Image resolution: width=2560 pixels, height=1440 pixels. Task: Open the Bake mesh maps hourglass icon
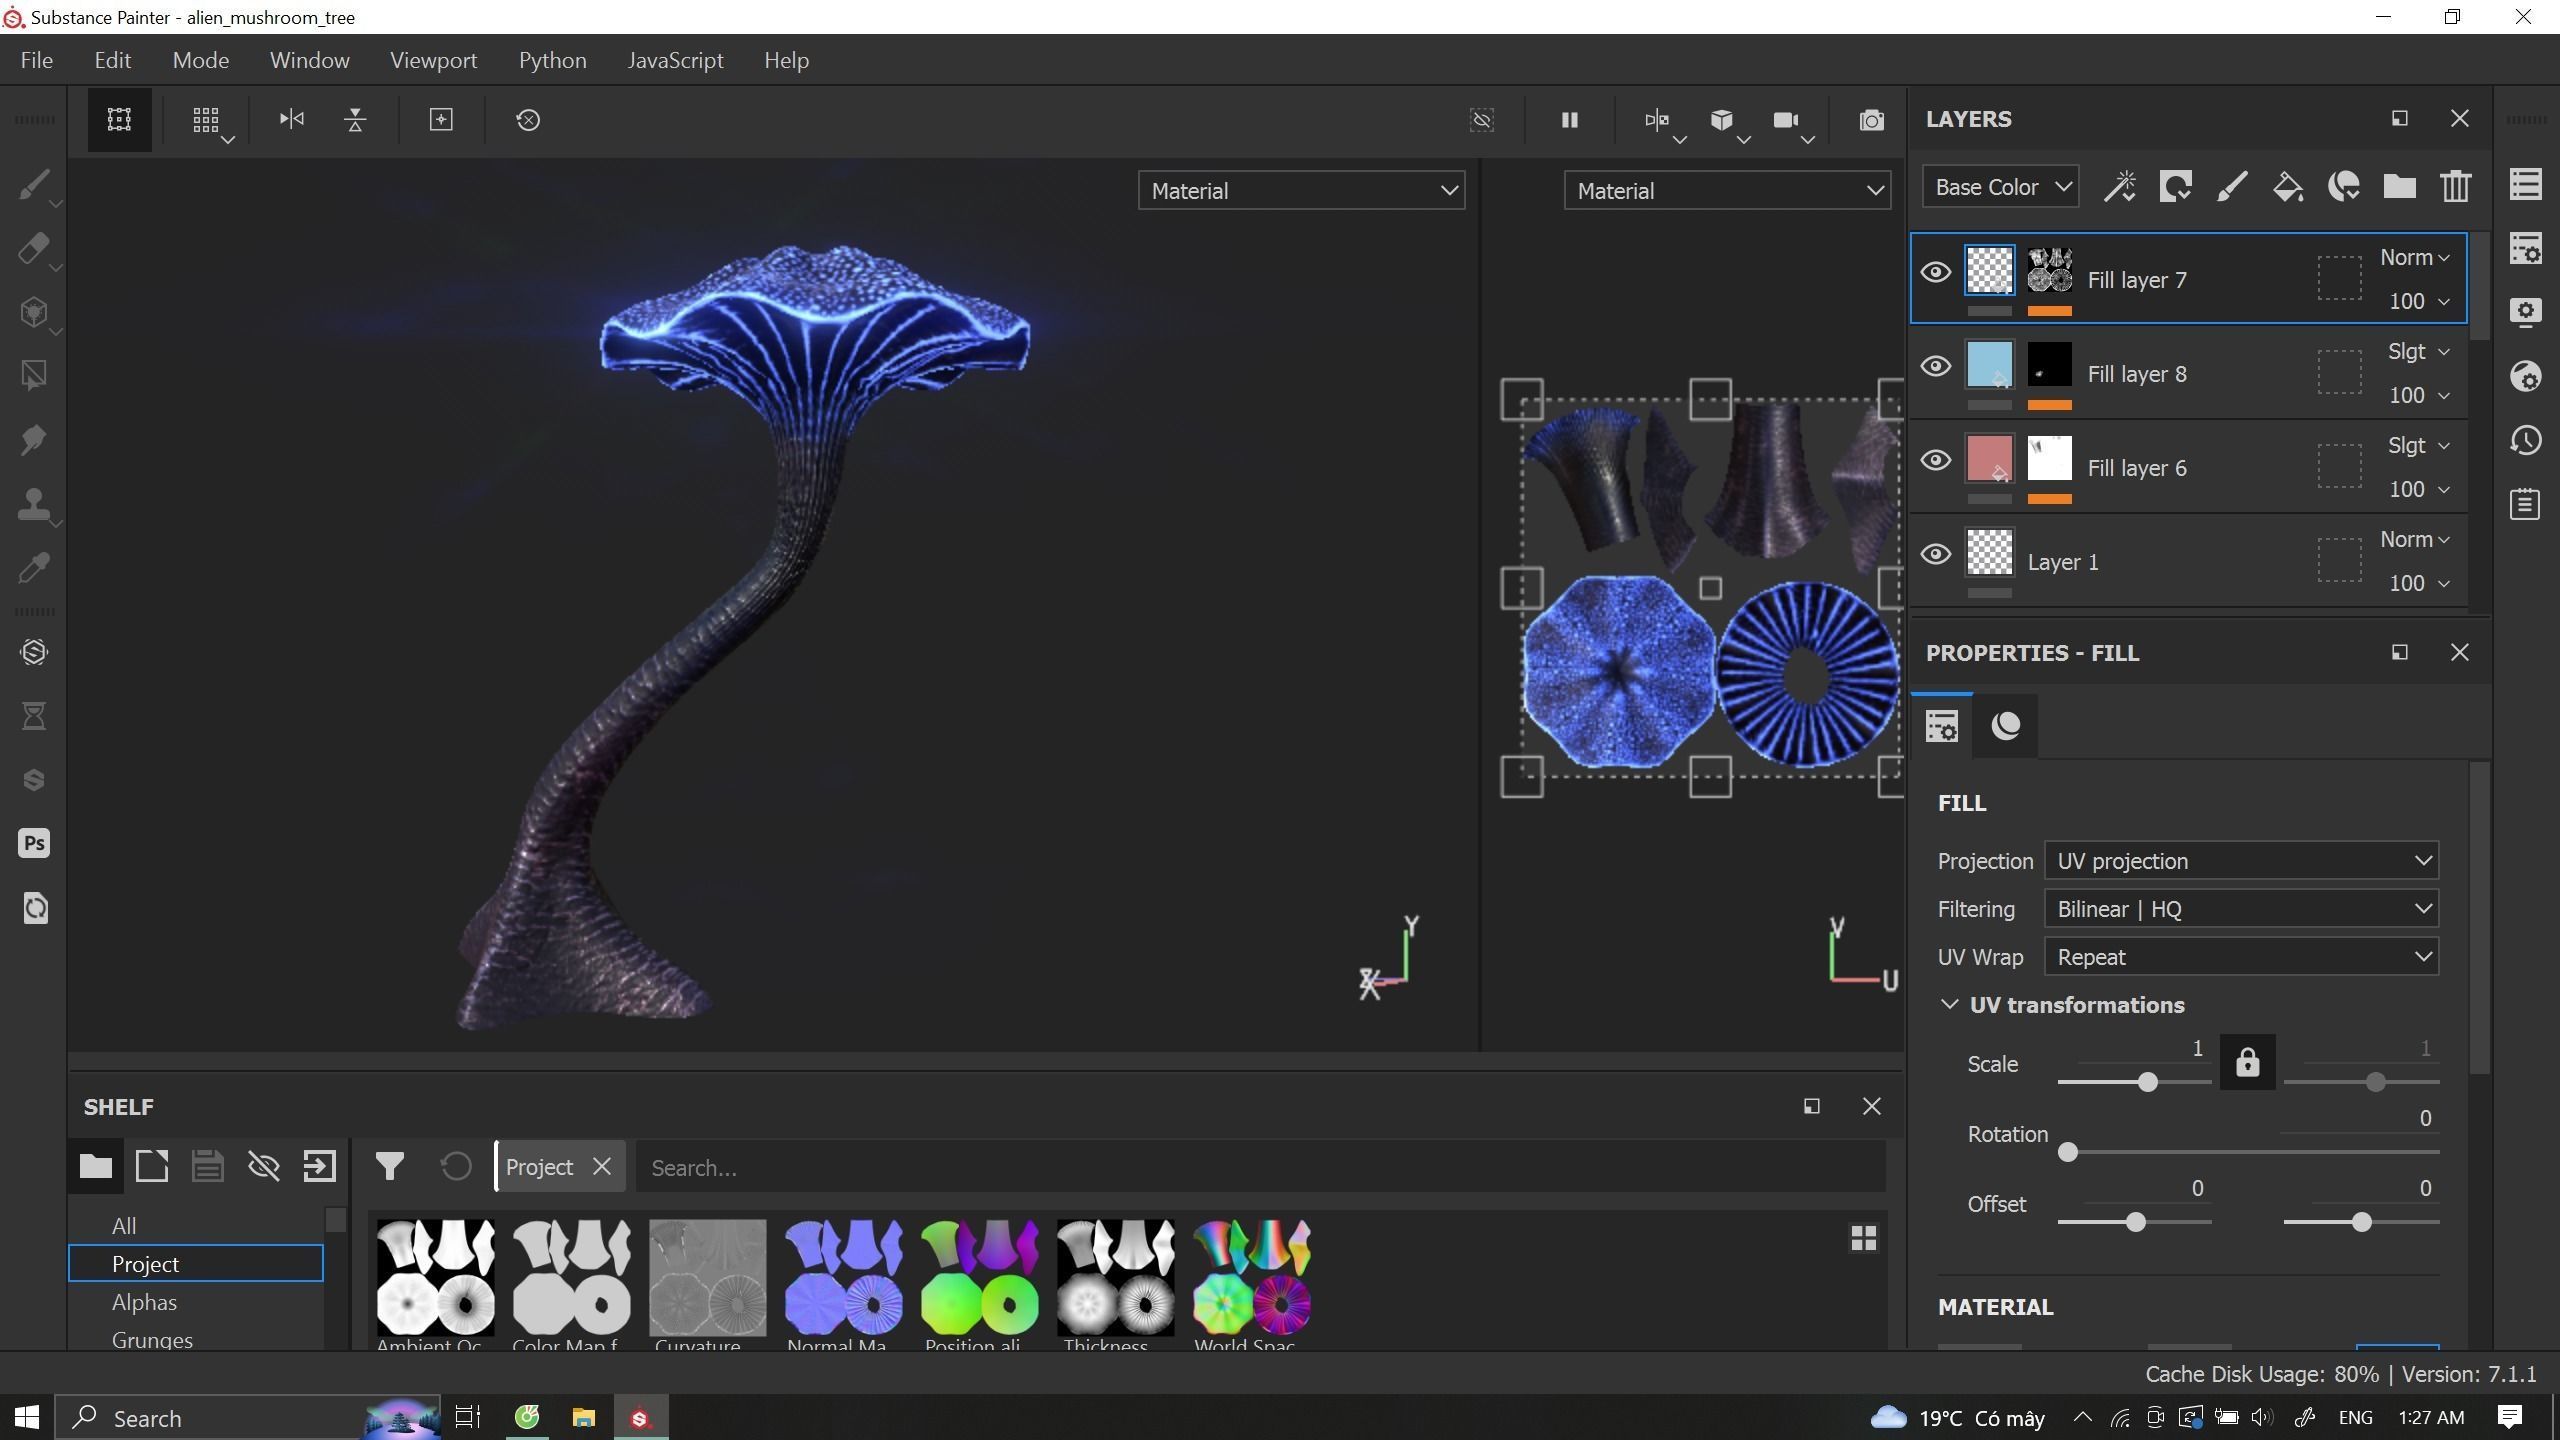pos(34,716)
